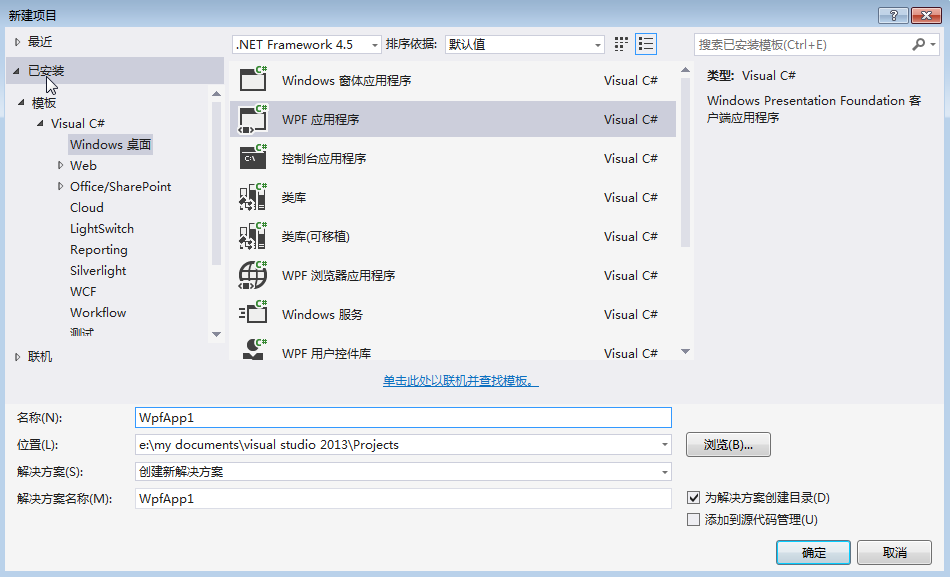Open the 排序依据 默认值 dropdown

524,45
